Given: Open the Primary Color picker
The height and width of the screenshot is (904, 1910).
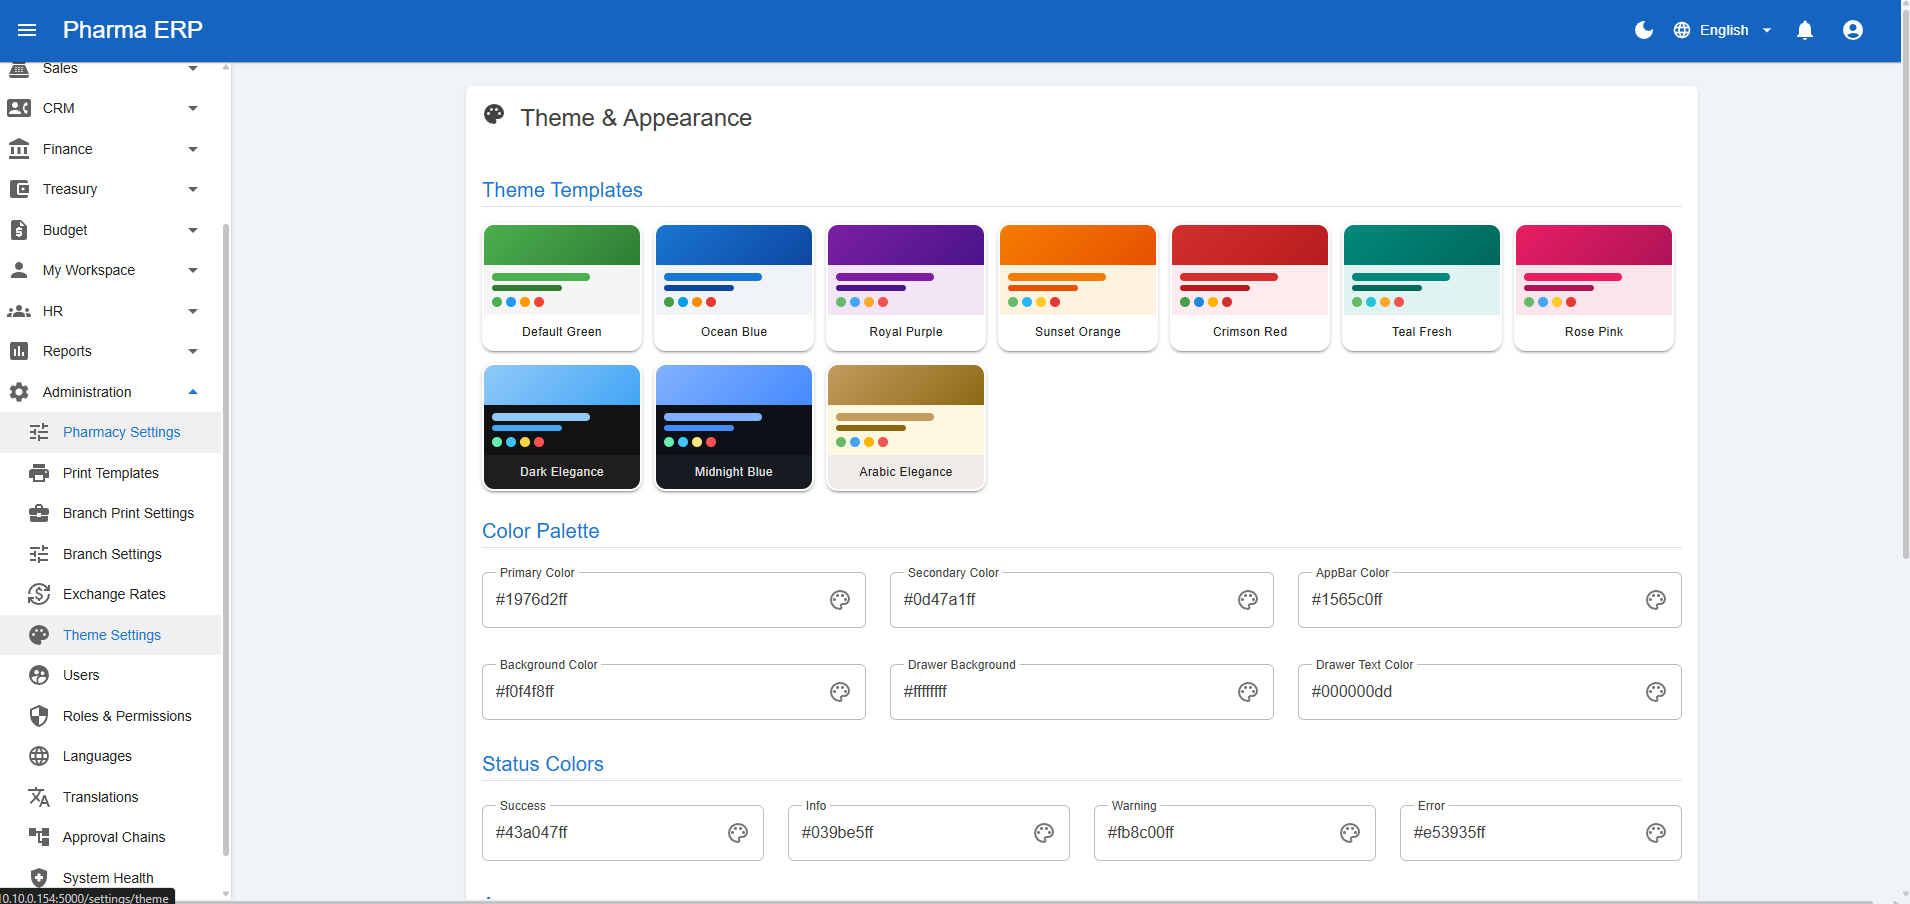Looking at the screenshot, I should coord(839,599).
